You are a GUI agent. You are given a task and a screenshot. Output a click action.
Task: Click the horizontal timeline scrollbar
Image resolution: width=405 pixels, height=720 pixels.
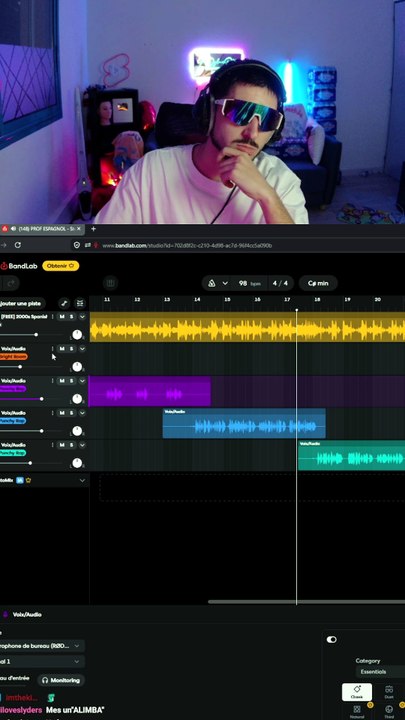pos(306,602)
